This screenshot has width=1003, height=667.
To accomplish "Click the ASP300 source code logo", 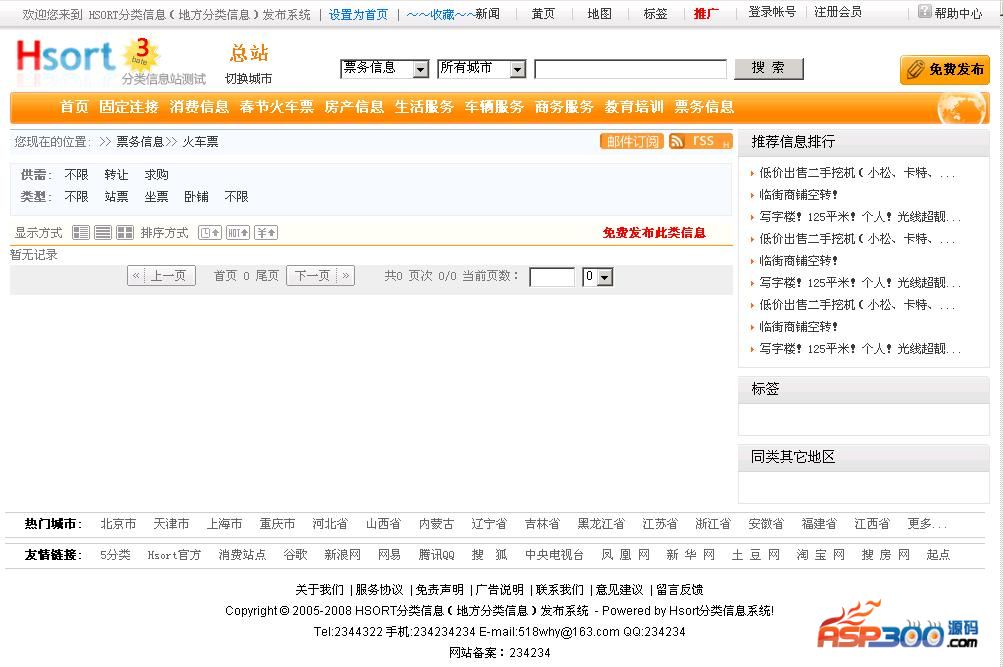I will click(x=897, y=624).
